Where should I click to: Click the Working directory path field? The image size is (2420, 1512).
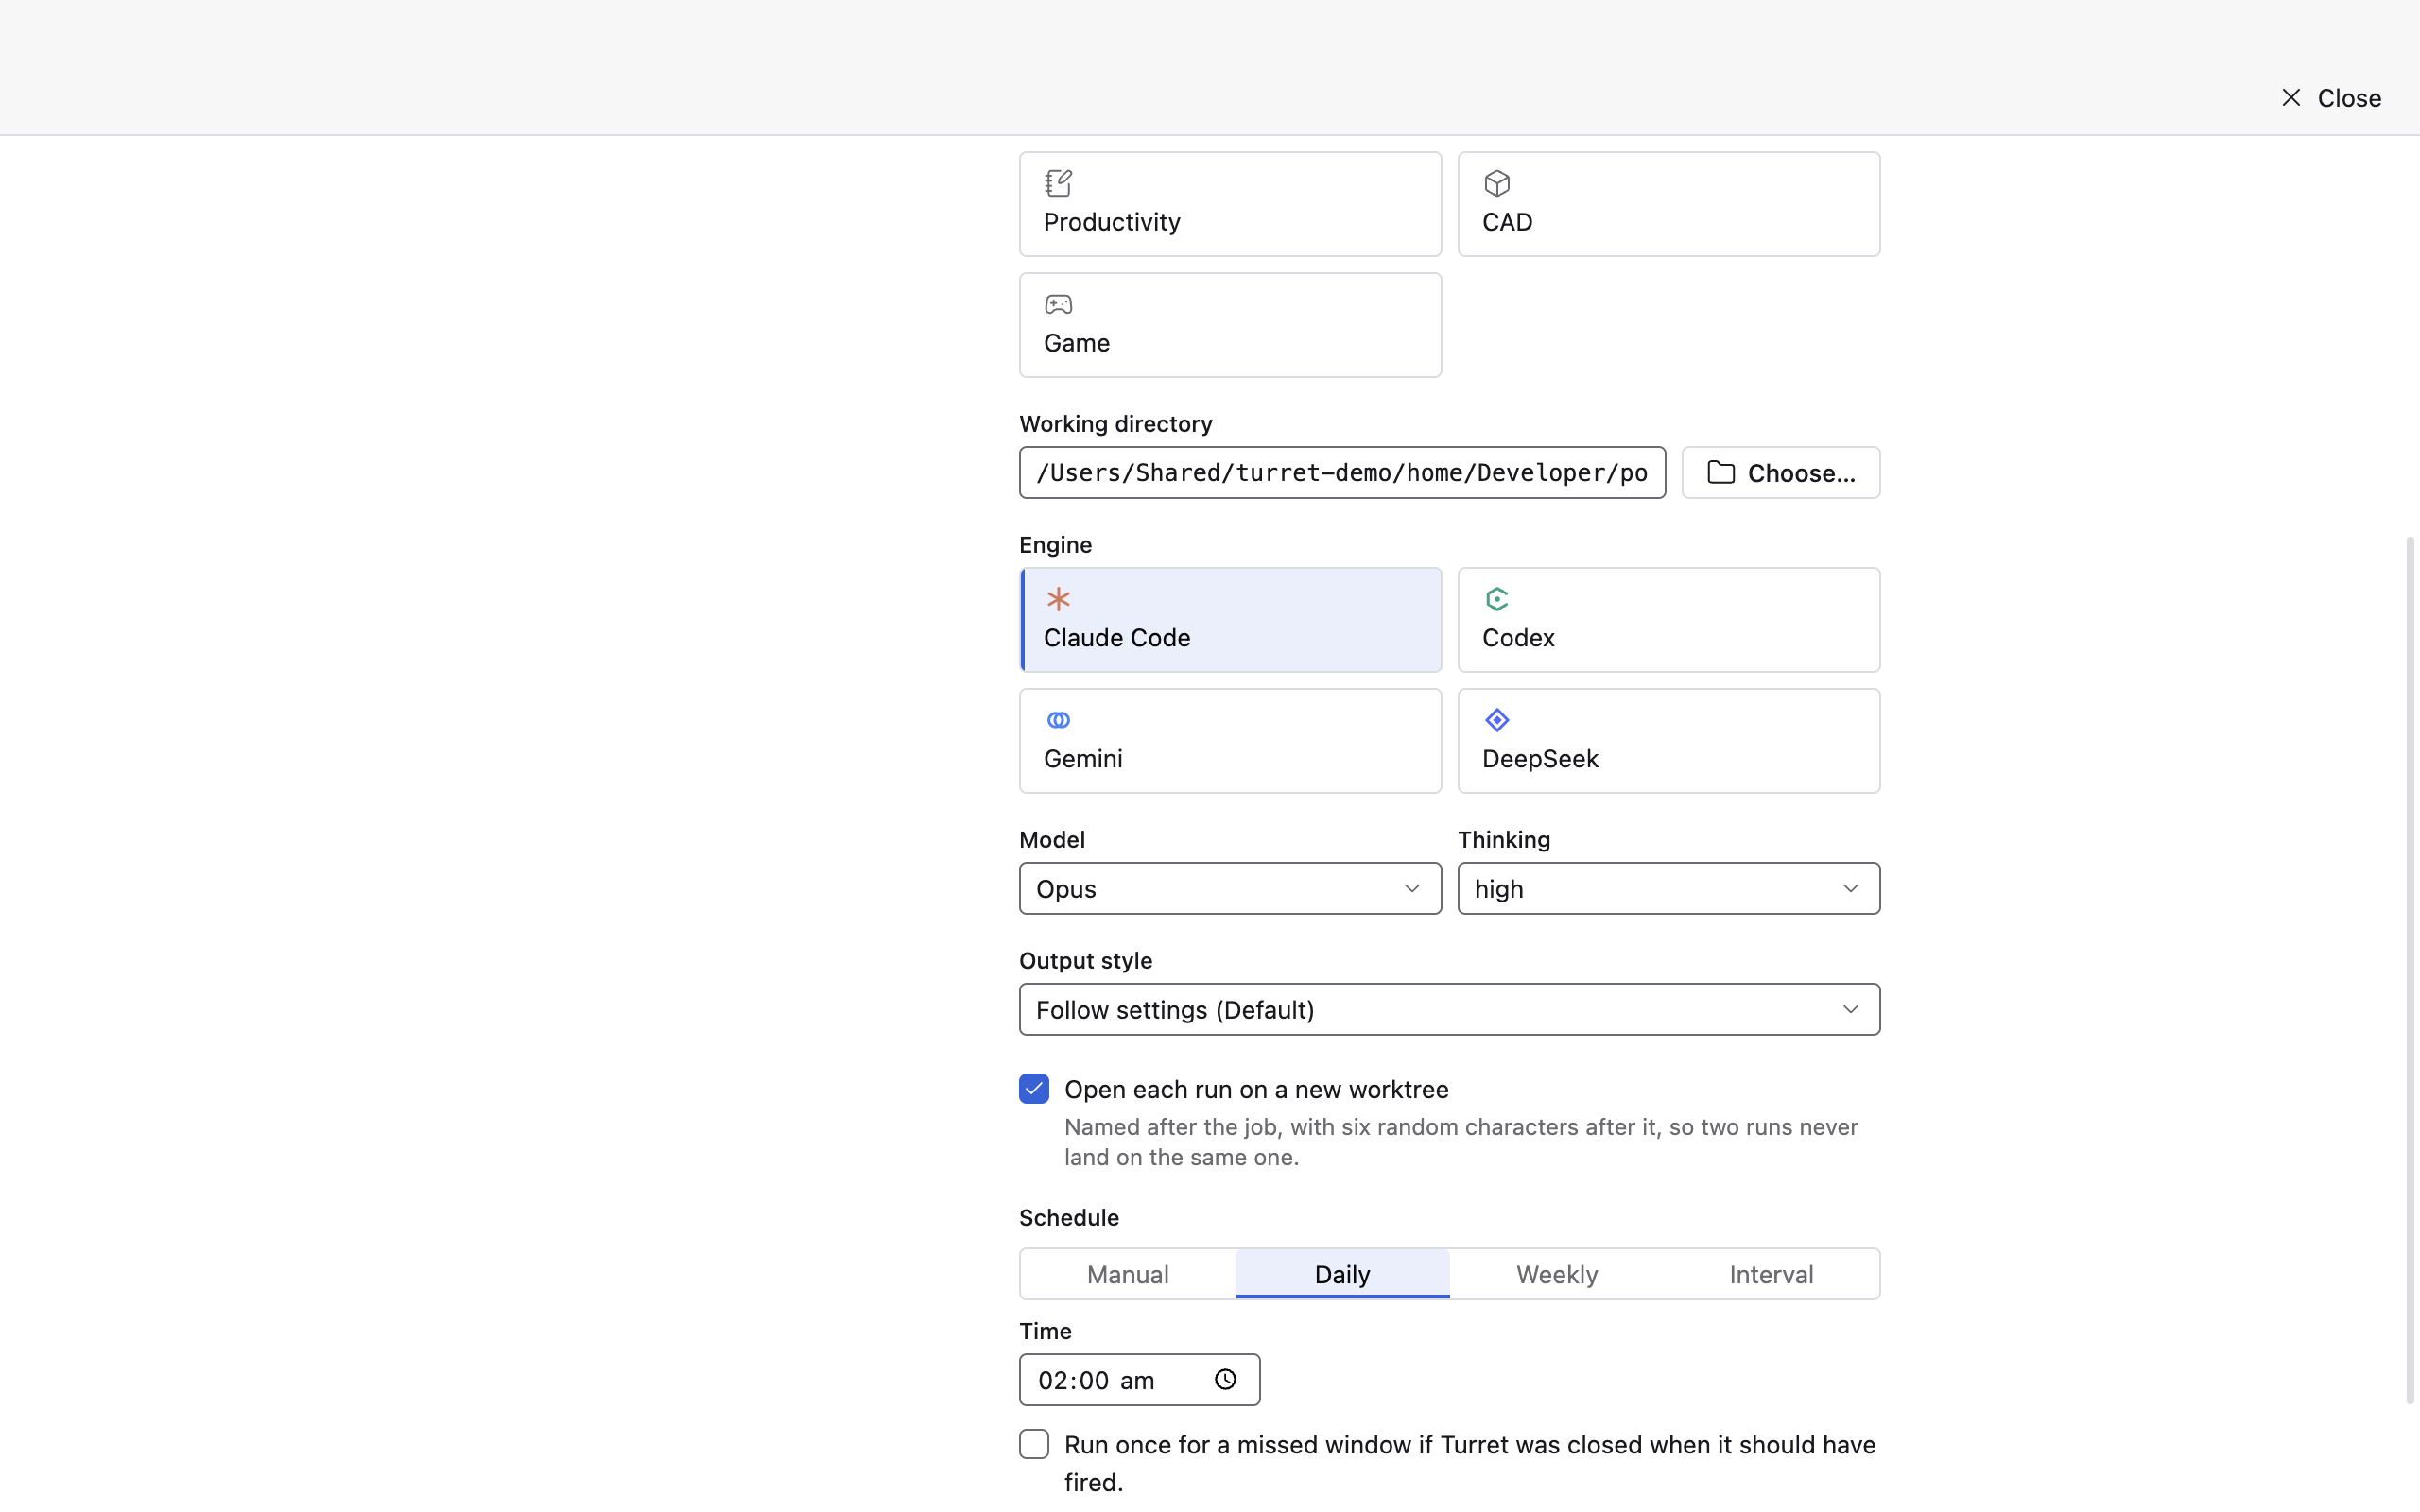[x=1342, y=472]
